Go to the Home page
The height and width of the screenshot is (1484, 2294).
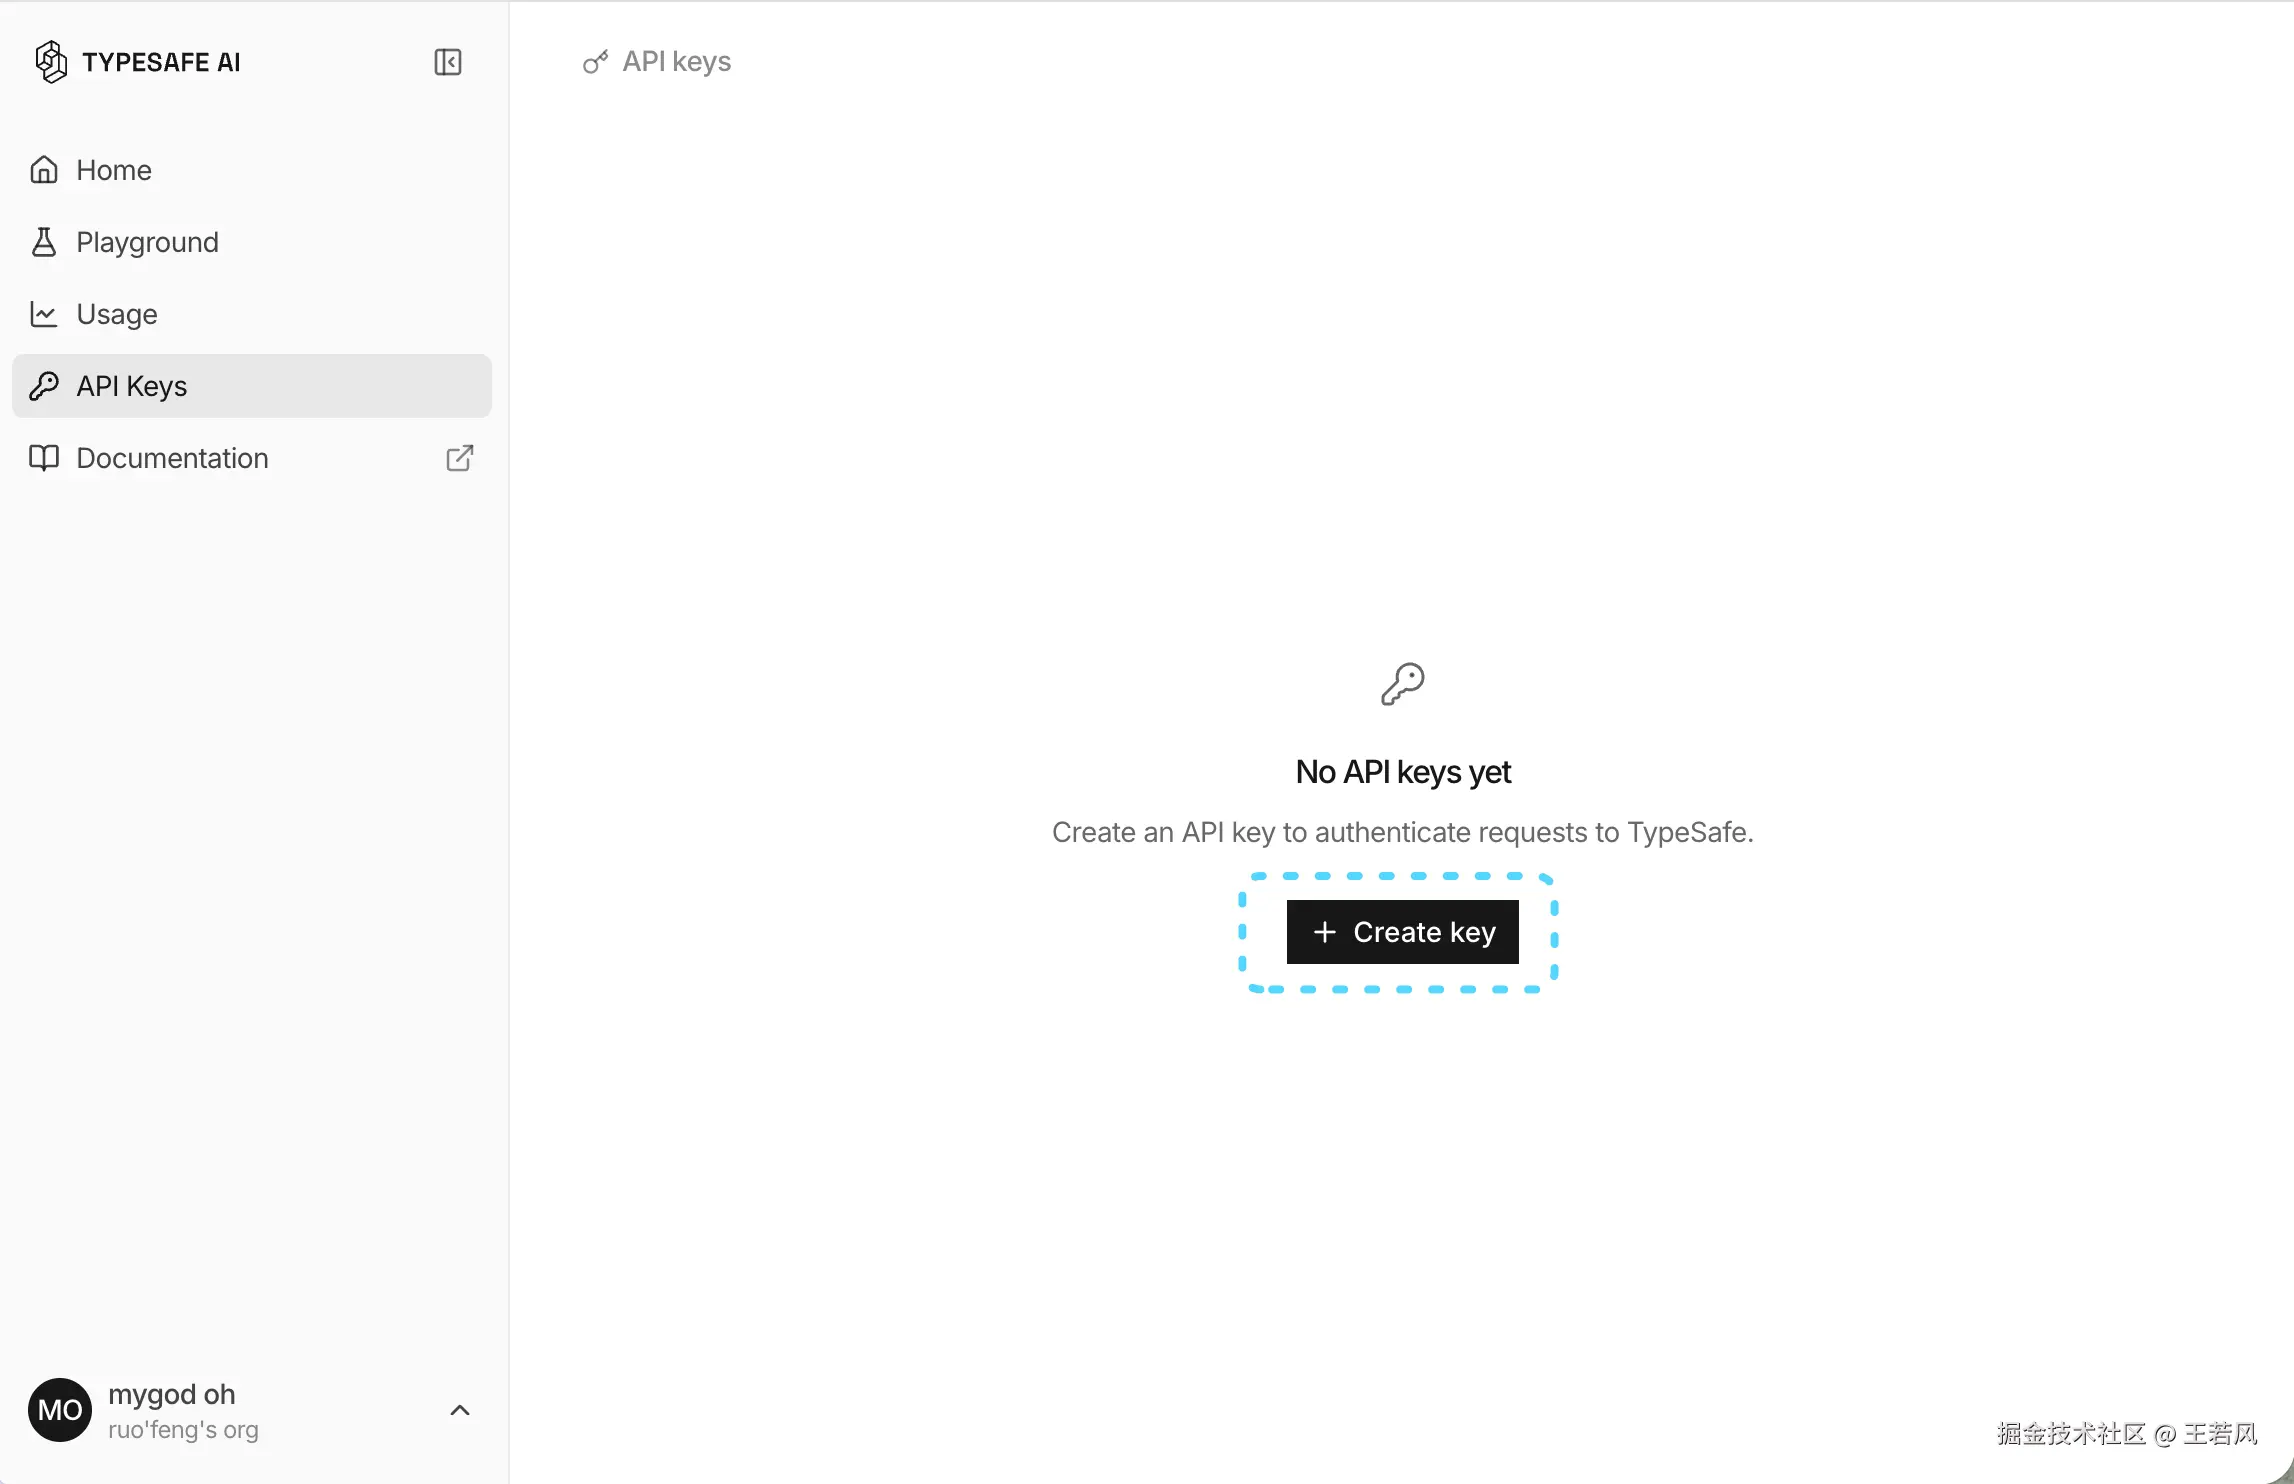click(x=252, y=170)
